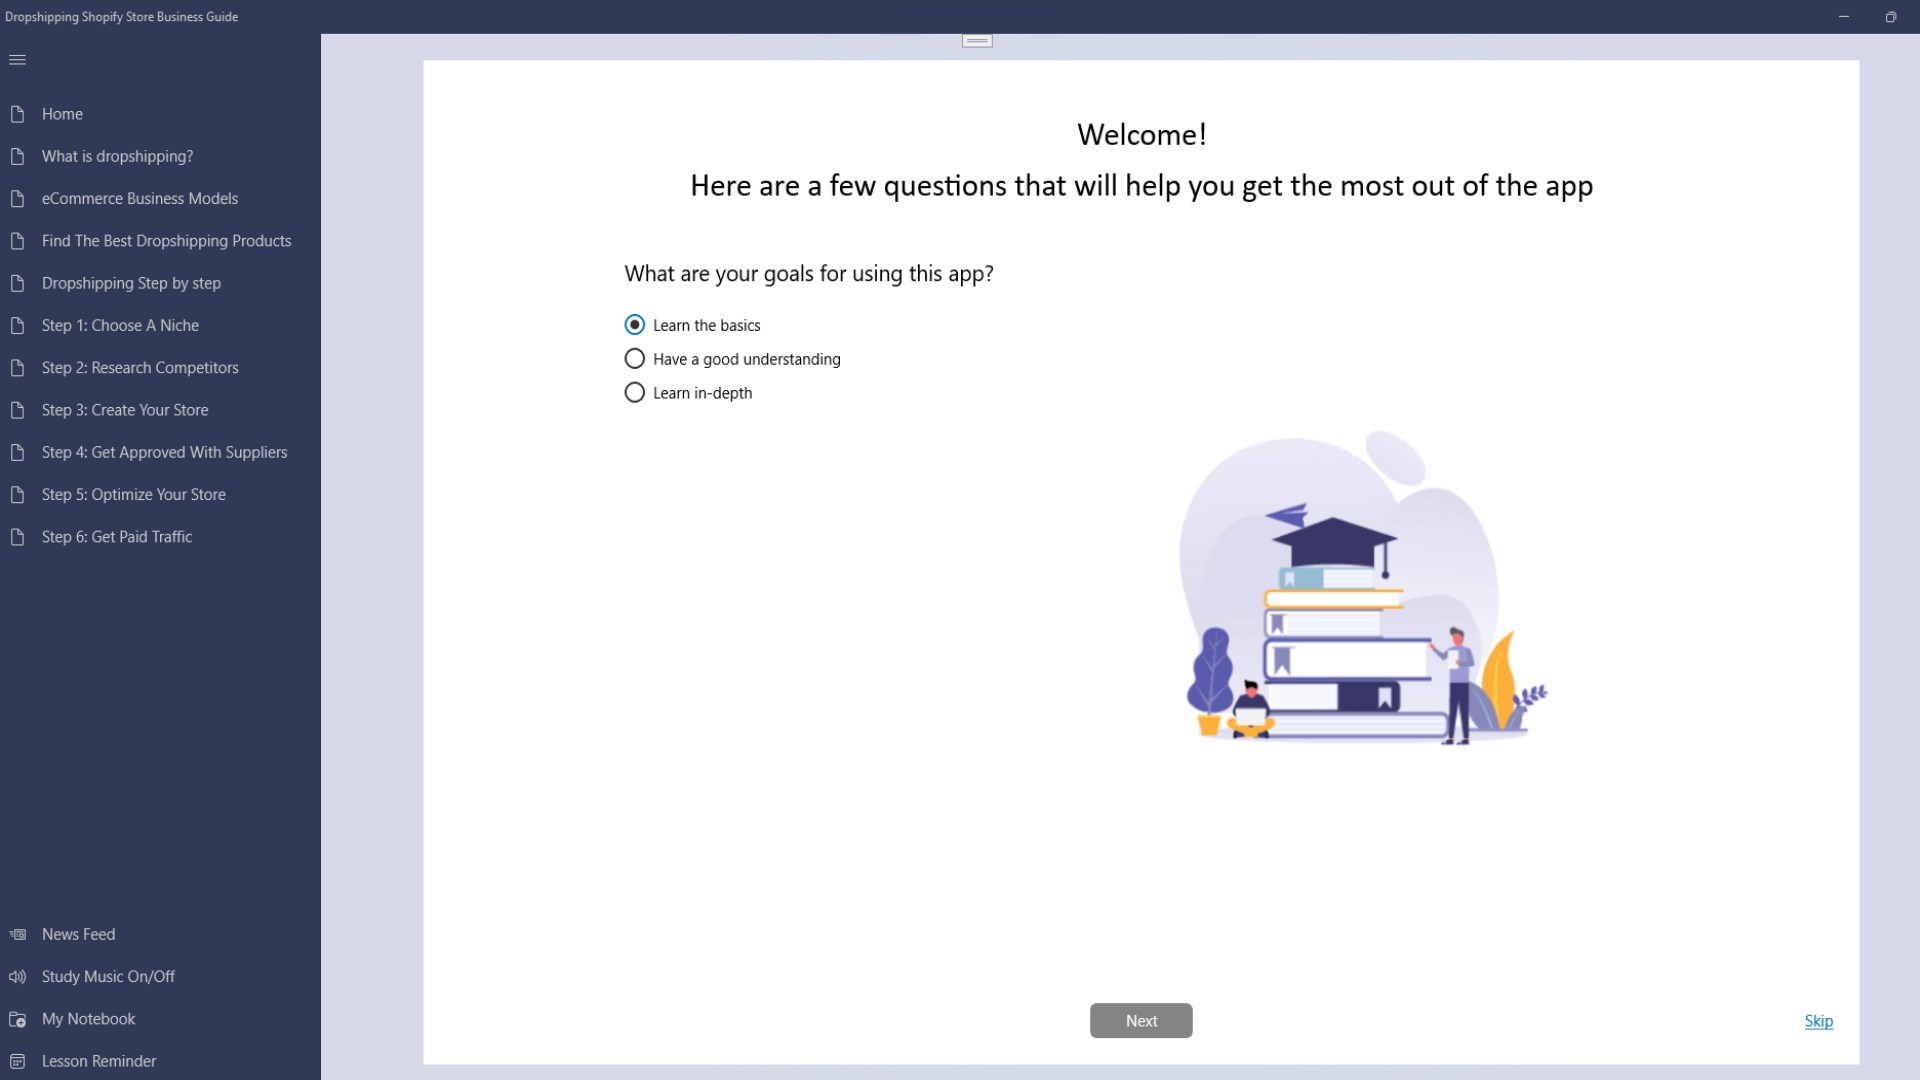Skip the welcome questionnaire

pyautogui.click(x=1817, y=1021)
